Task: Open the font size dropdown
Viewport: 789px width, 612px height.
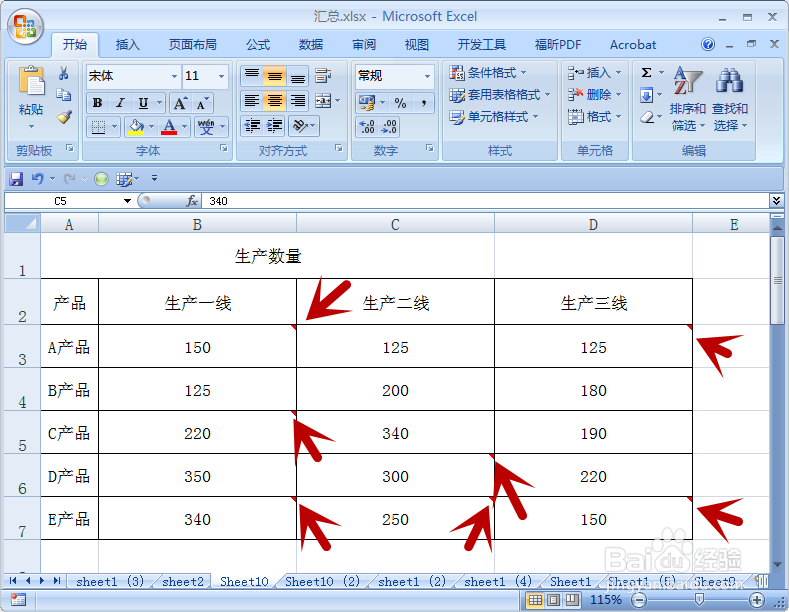Action: 221,76
